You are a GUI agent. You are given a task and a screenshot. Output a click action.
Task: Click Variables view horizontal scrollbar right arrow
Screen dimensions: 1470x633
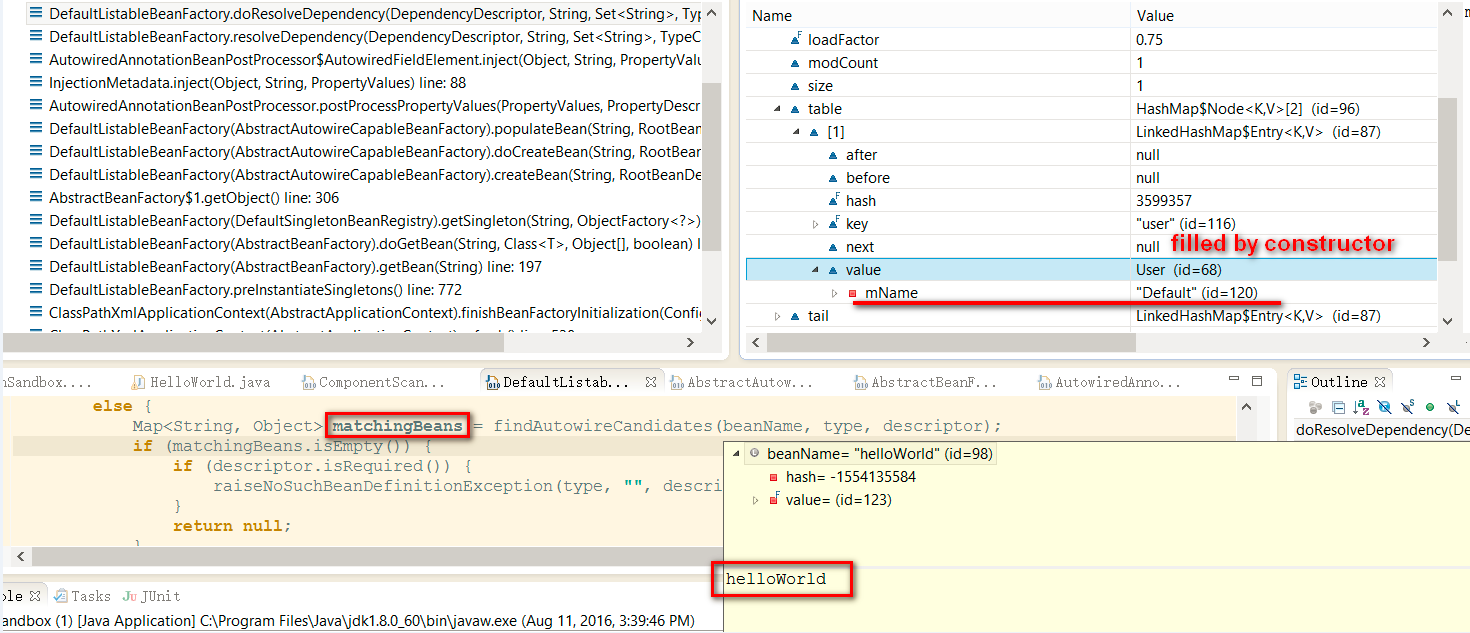click(1426, 342)
